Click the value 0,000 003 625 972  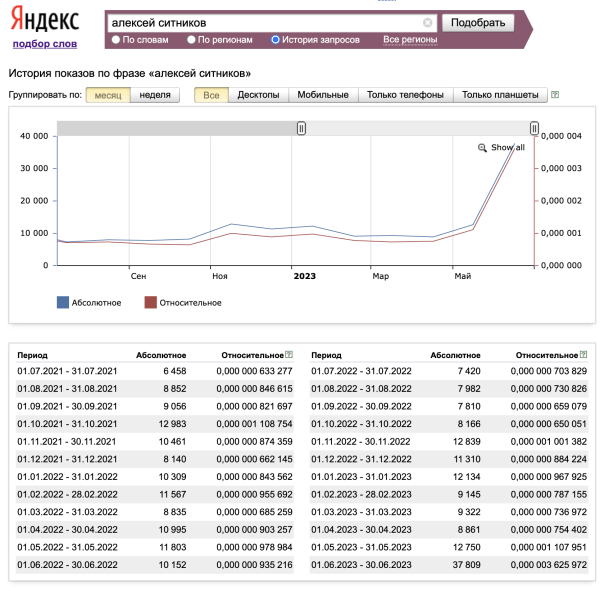(548, 565)
